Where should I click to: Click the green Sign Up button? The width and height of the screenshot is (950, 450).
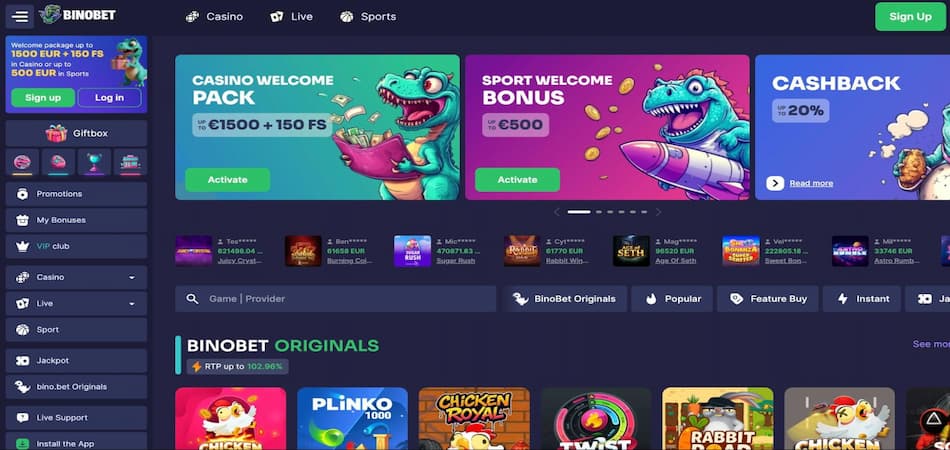[x=910, y=16]
